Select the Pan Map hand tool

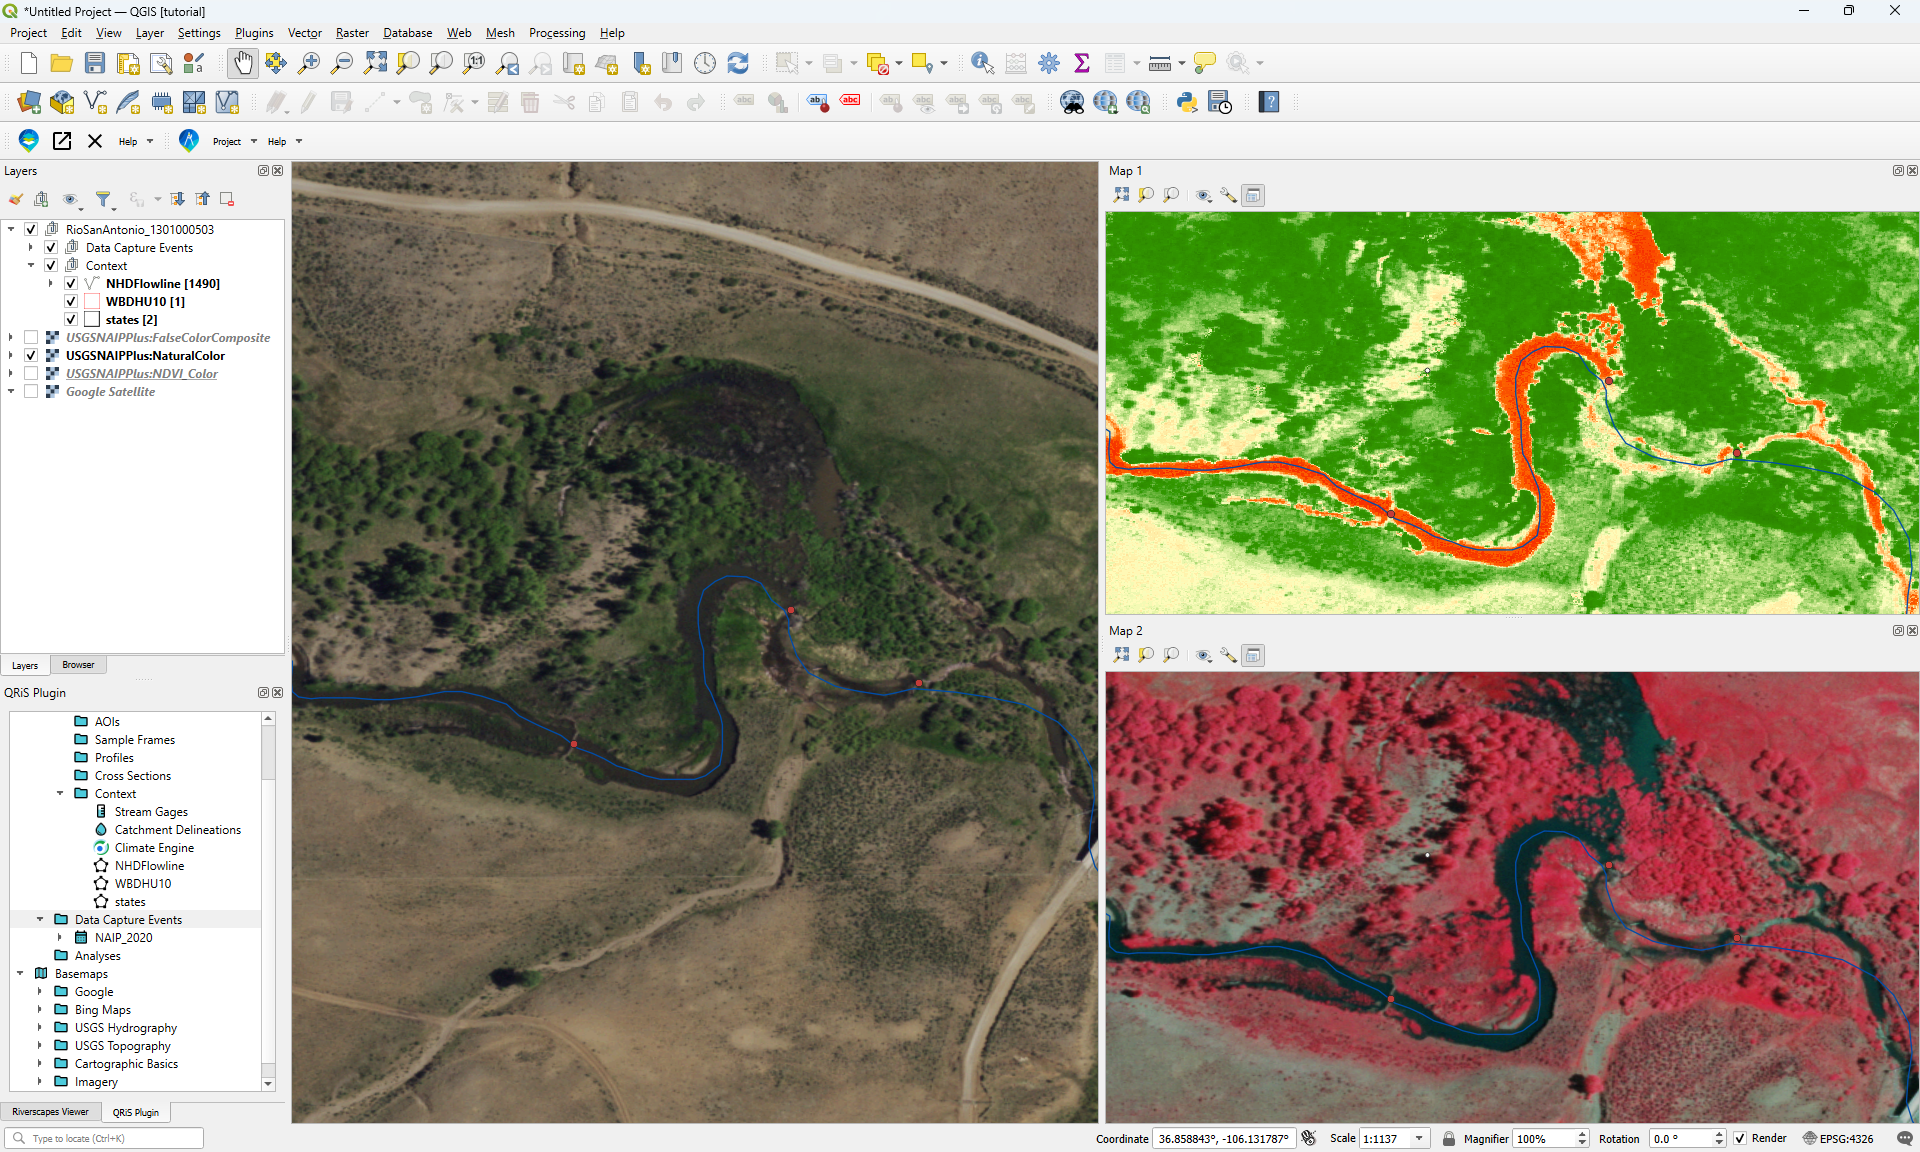[243, 63]
